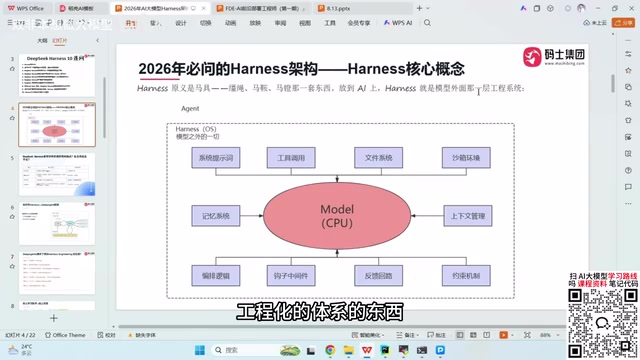Open the 审阅 ribbon tab
The image size is (640, 360).
click(x=280, y=23)
